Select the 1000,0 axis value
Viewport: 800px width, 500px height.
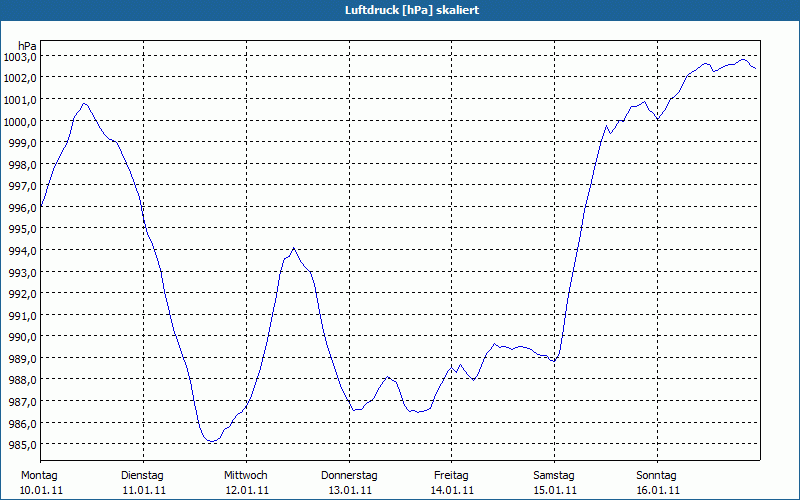point(20,121)
